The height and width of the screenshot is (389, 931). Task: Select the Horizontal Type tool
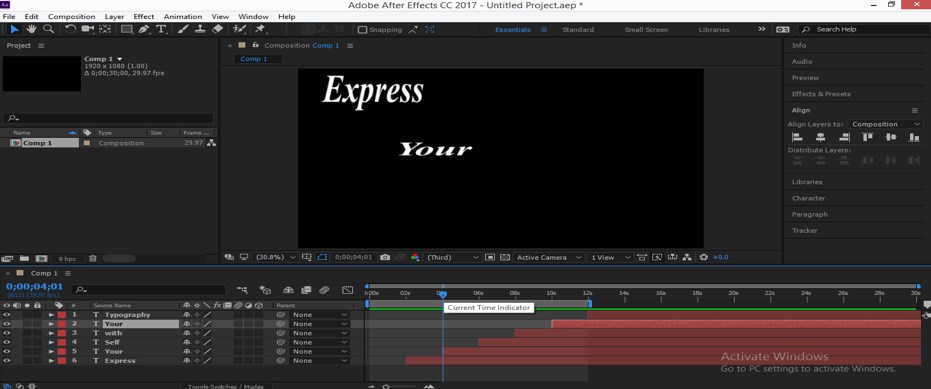[x=161, y=29]
